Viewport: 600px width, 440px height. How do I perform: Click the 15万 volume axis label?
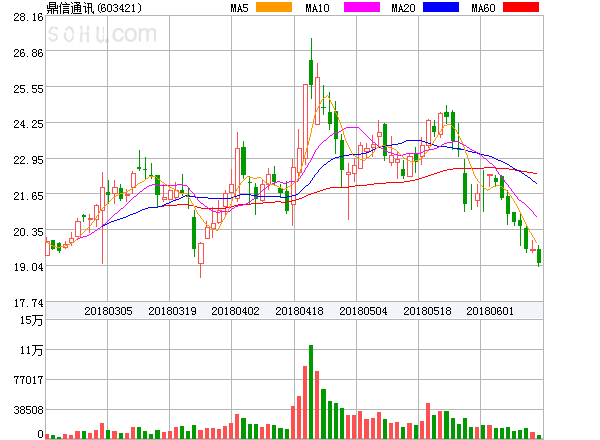coord(31,320)
